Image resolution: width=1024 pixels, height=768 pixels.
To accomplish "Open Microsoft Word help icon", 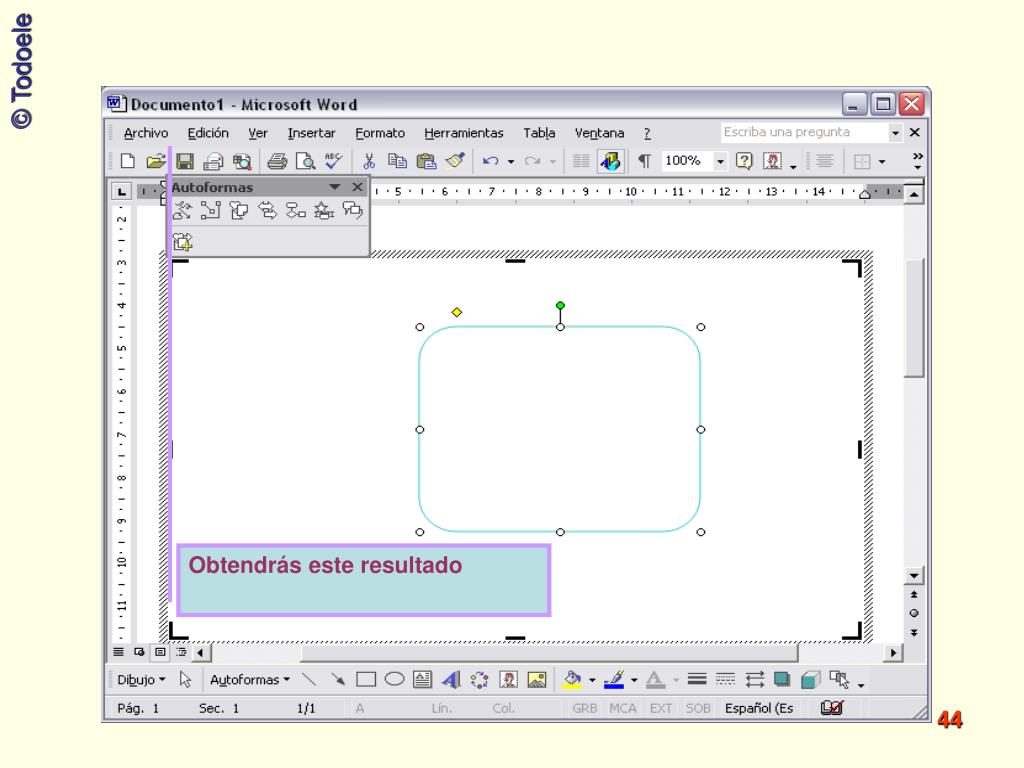I will 744,161.
